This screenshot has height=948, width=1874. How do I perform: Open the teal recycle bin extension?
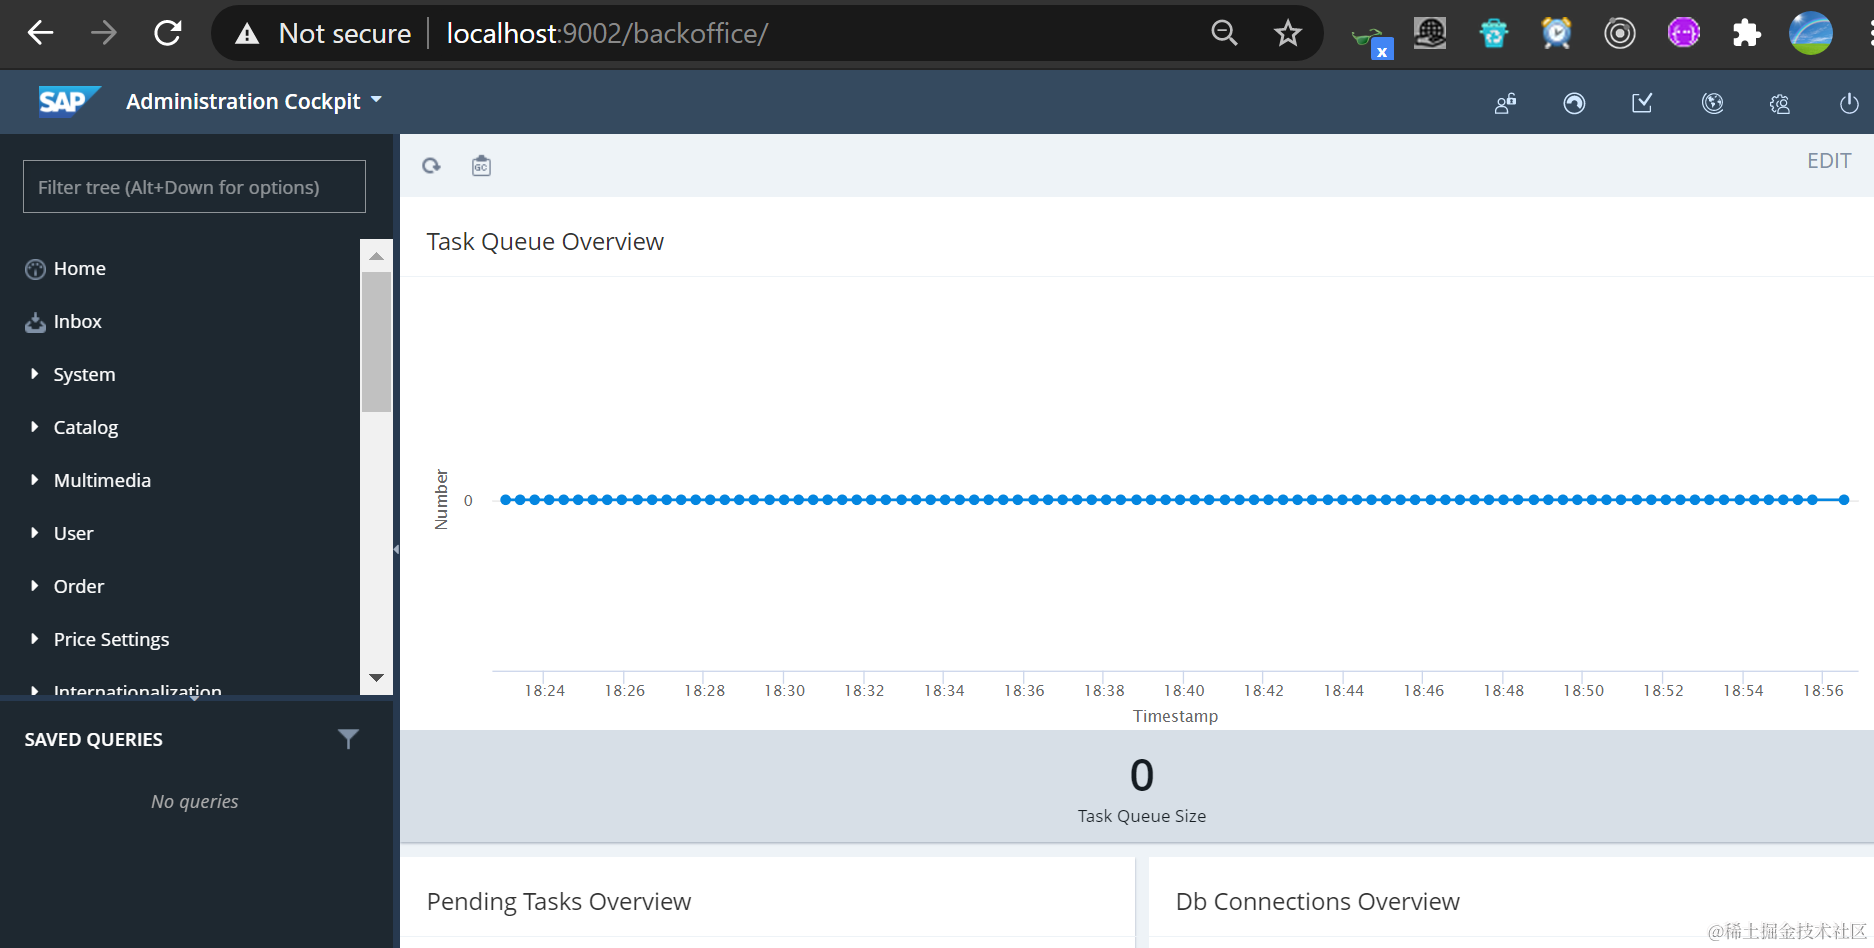[1494, 33]
